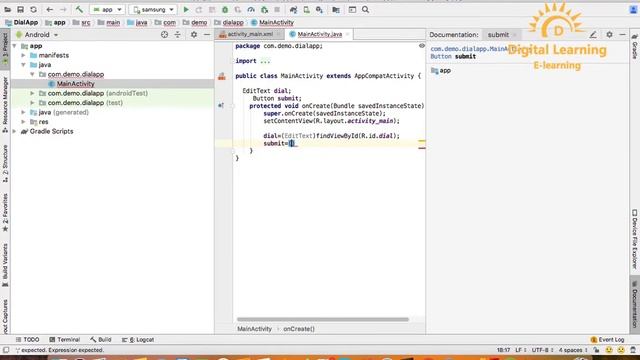Expand com.demo.dialapp (androidTest) package
The height and width of the screenshot is (360, 640).
(x=32, y=93)
